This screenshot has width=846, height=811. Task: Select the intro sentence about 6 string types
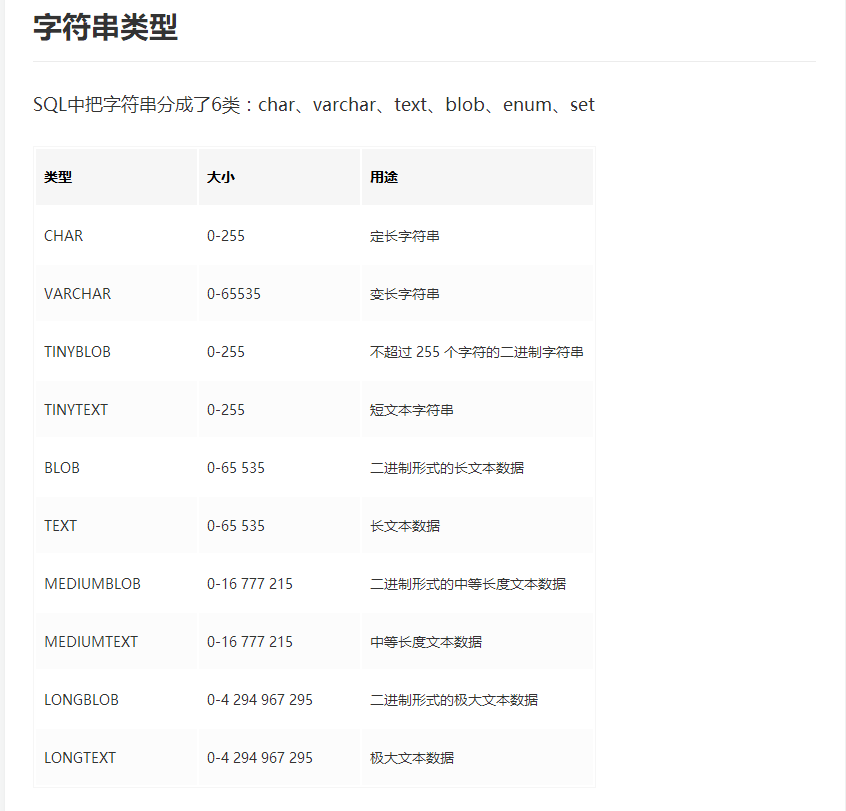[313, 104]
